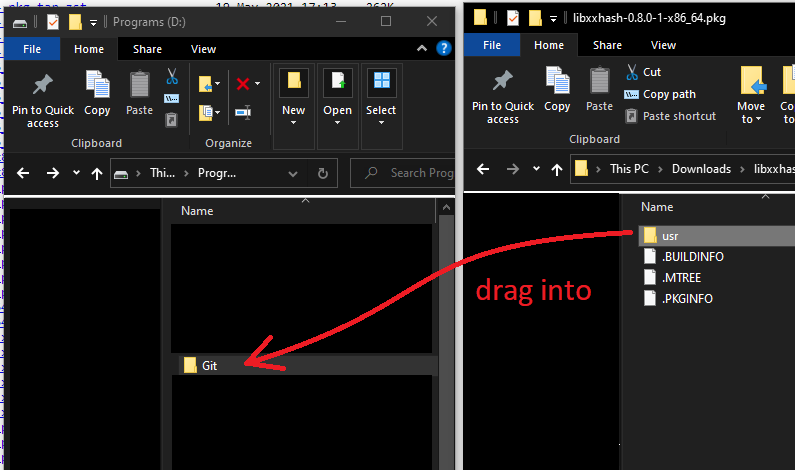The image size is (795, 470).
Task: Open Move to menu in libxxhash window
Action: [x=751, y=95]
